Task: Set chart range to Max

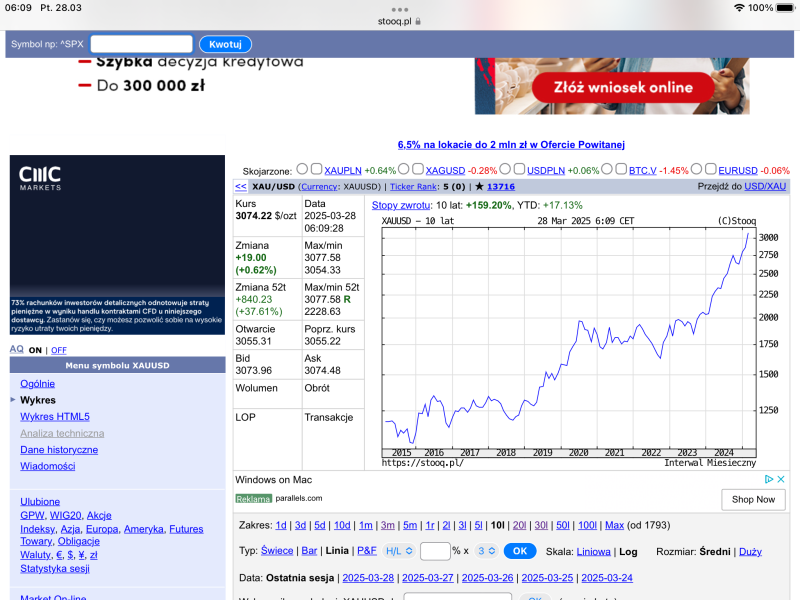Action: pyautogui.click(x=614, y=525)
